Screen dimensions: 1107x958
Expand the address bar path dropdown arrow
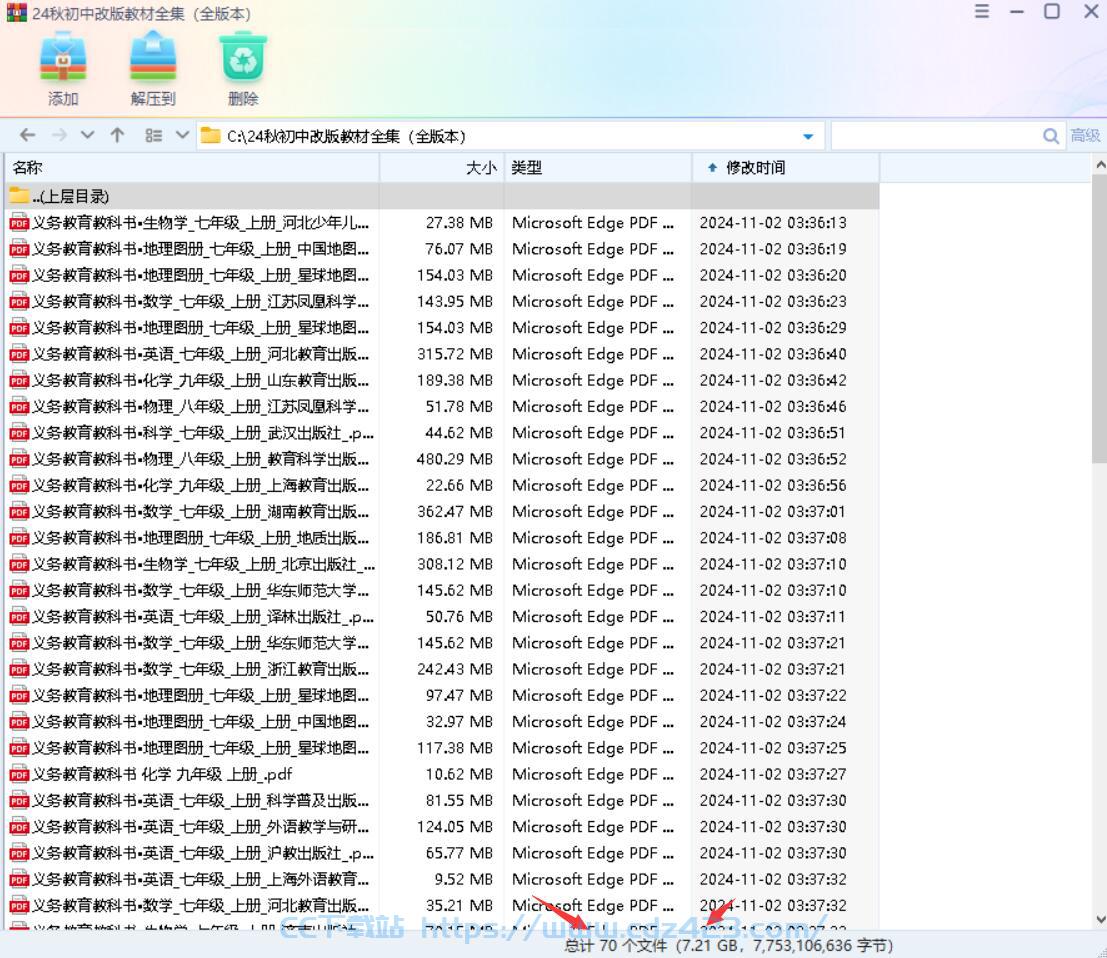click(x=808, y=136)
